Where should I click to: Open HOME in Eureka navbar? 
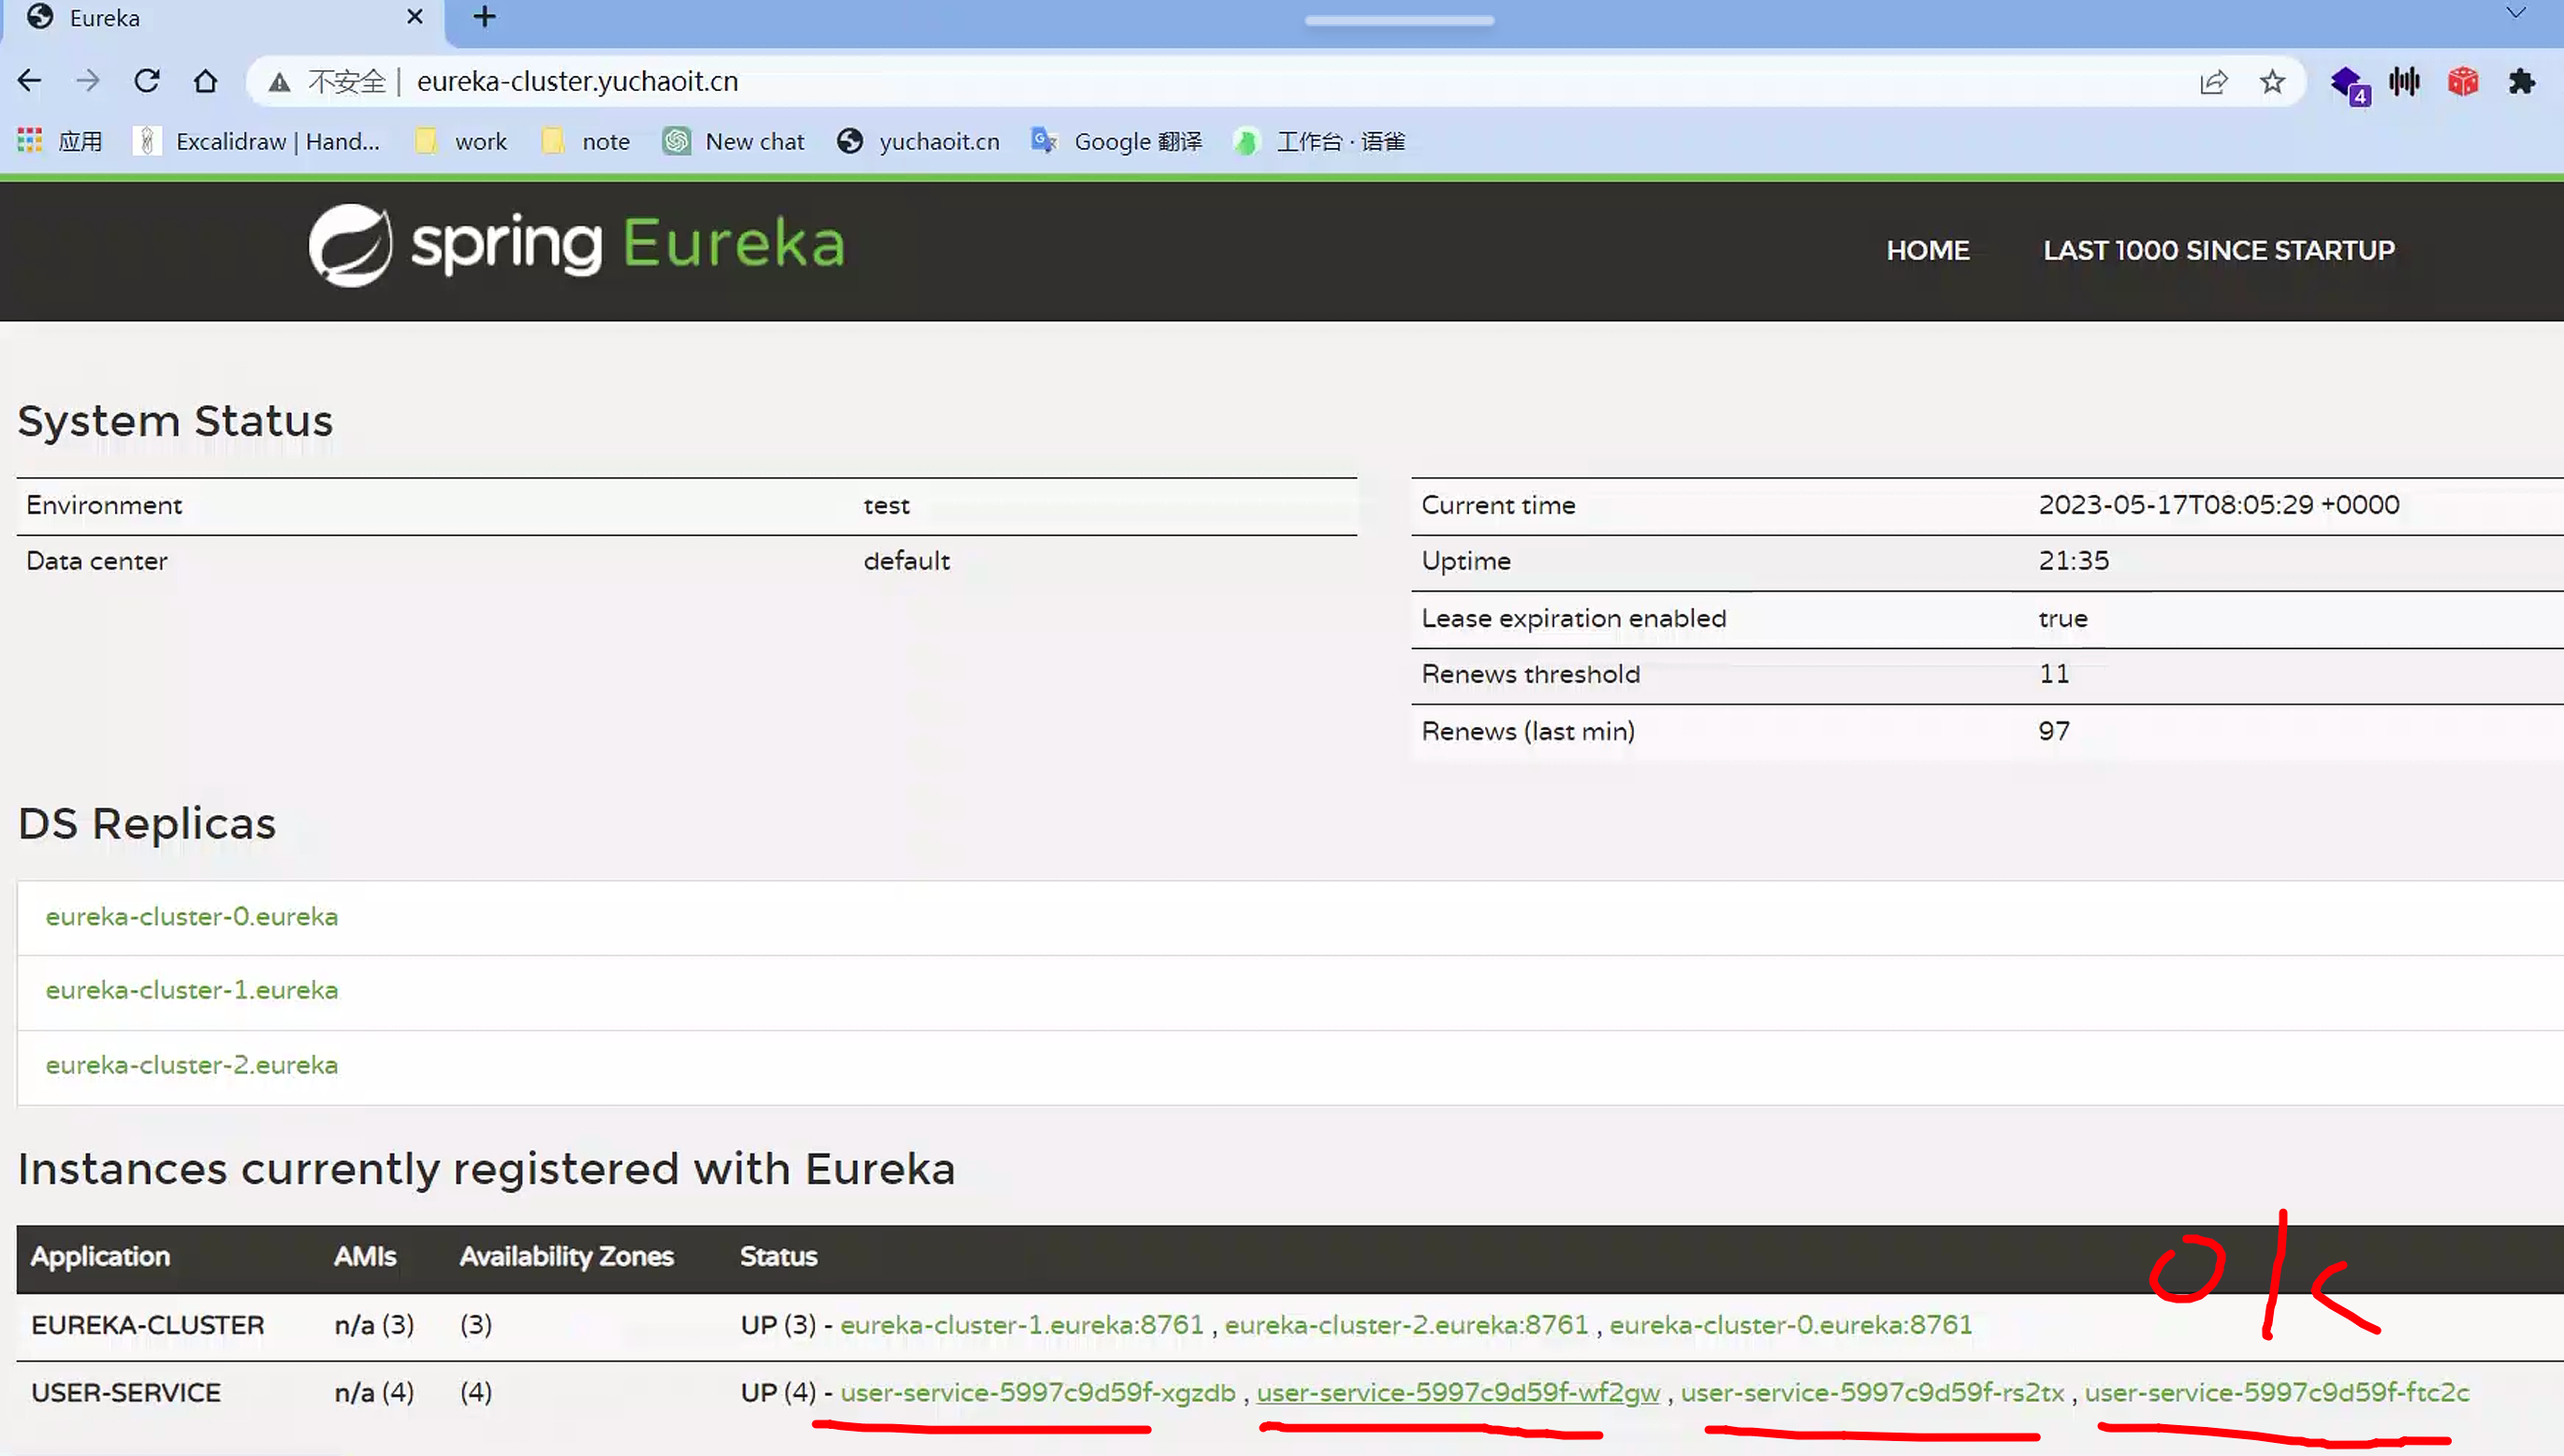1927,250
